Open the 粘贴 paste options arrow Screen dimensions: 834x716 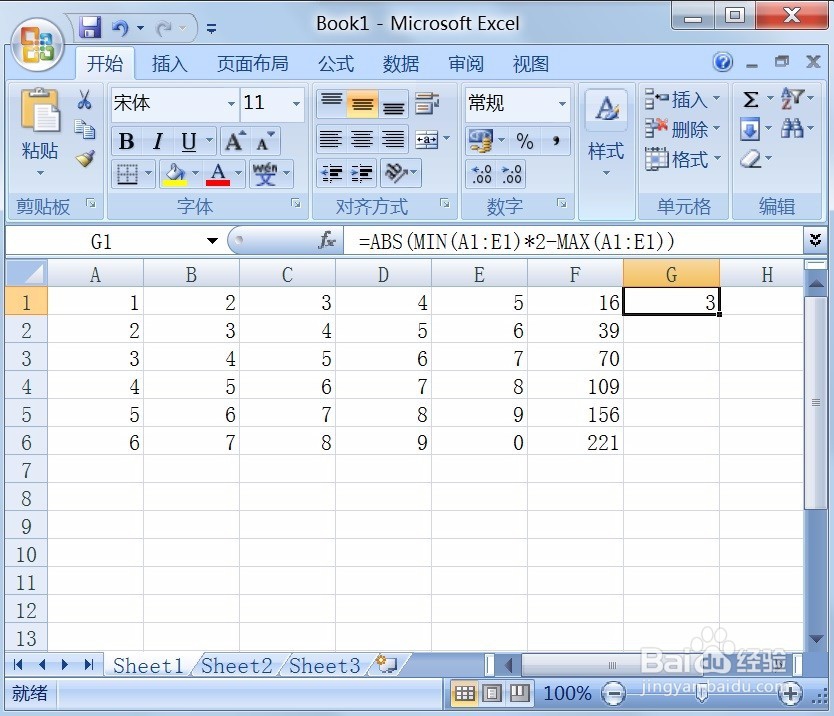click(40, 173)
